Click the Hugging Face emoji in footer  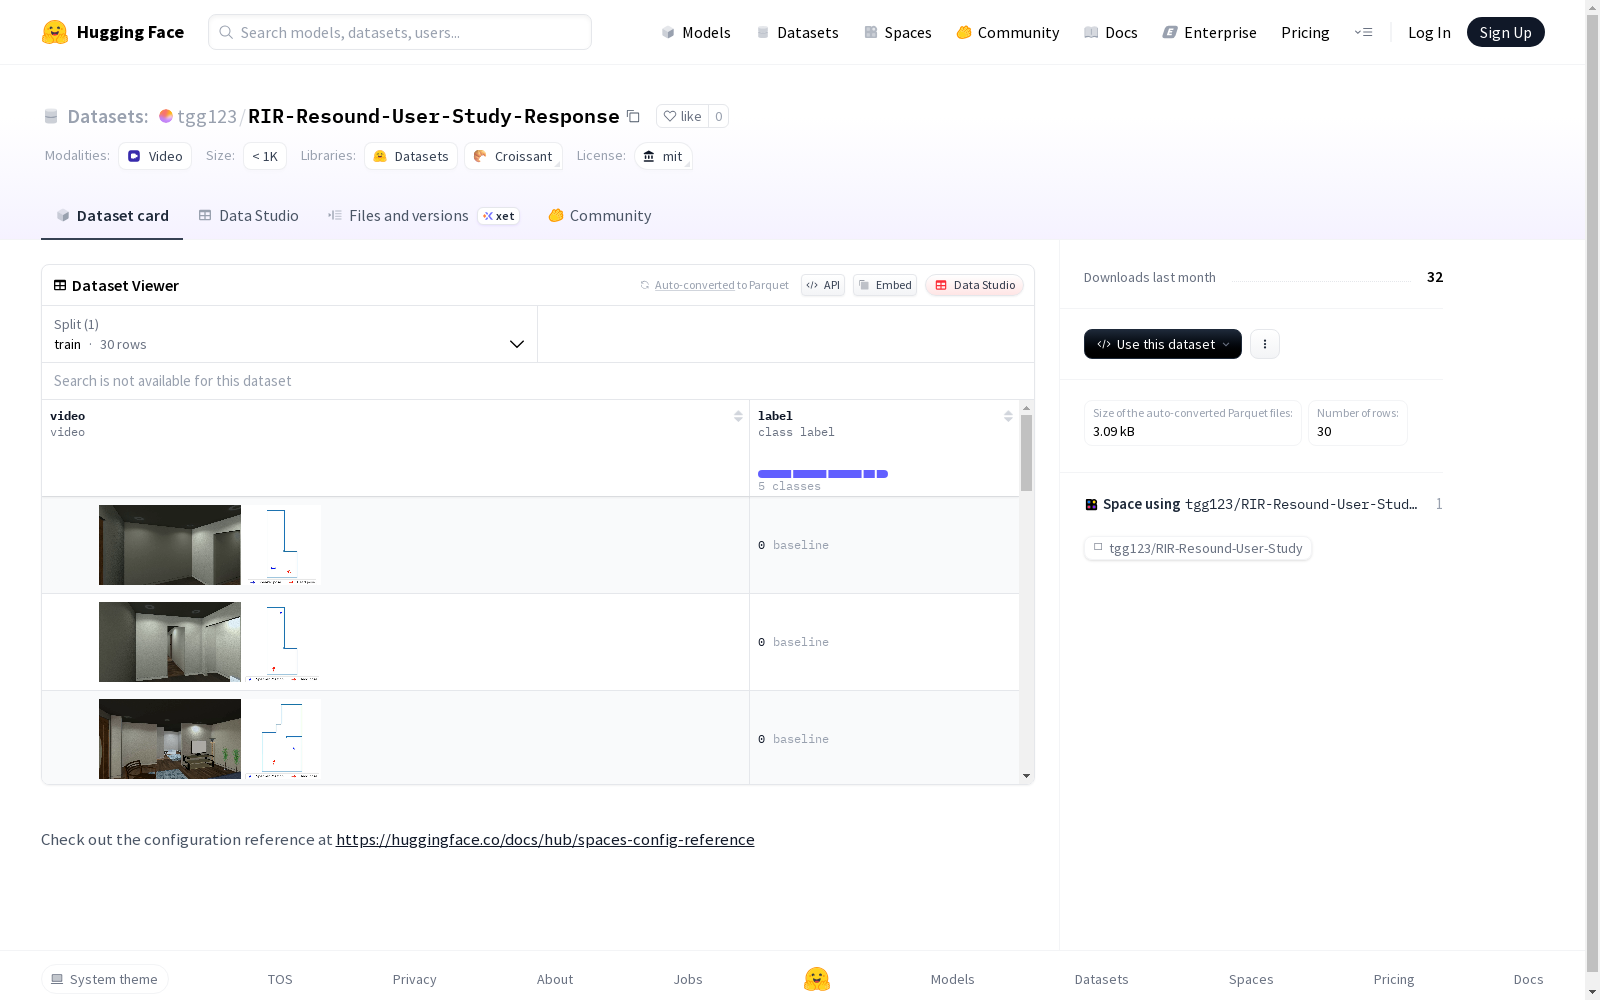(x=817, y=979)
